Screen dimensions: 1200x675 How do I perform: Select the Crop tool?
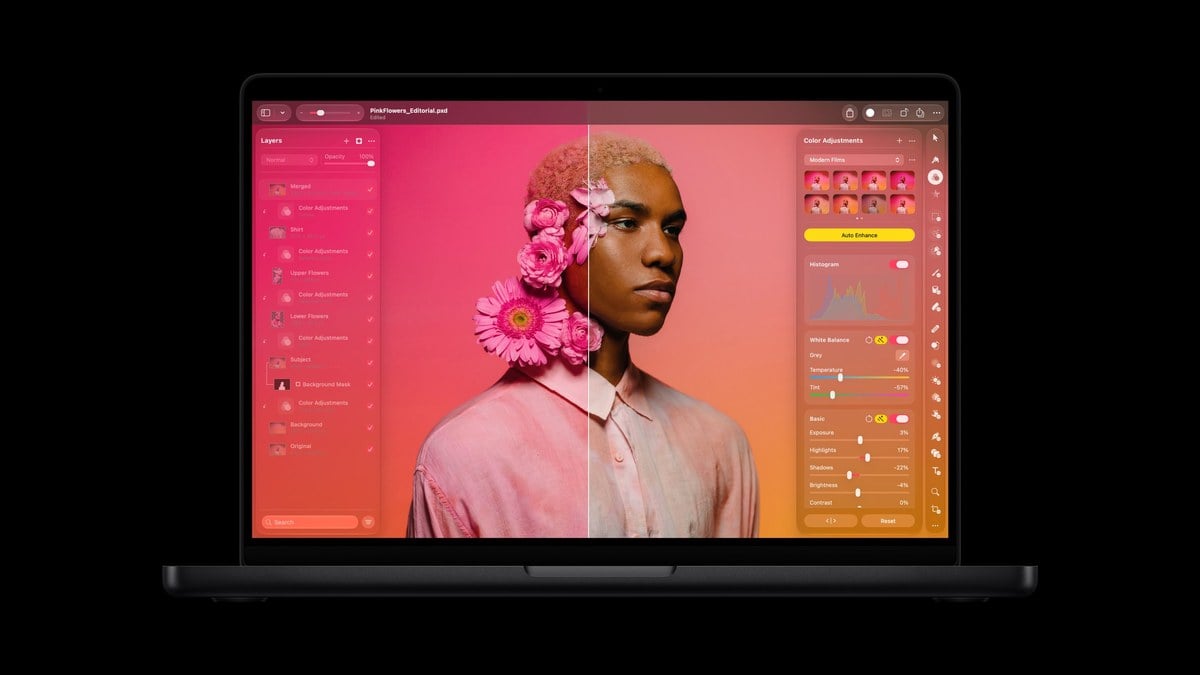click(935, 510)
